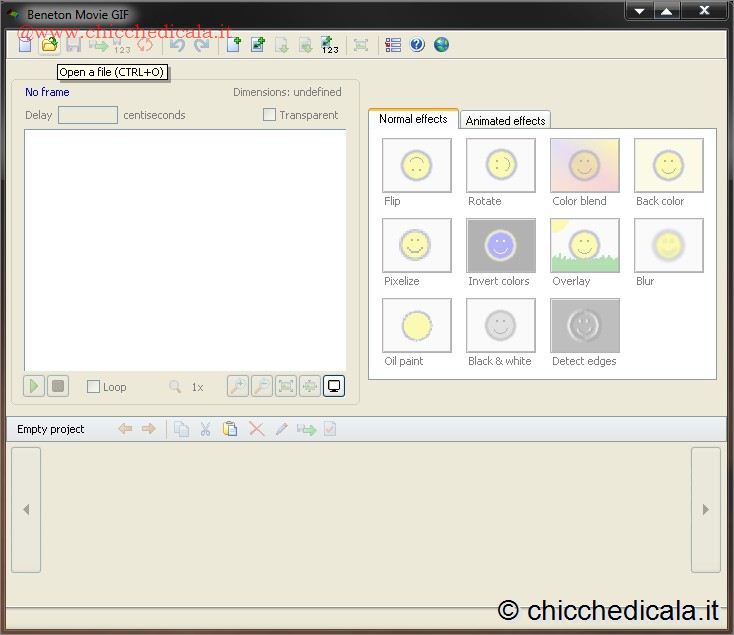Screen dimensions: 734x635
Task: Apply the Flip effect
Action: (x=416, y=165)
